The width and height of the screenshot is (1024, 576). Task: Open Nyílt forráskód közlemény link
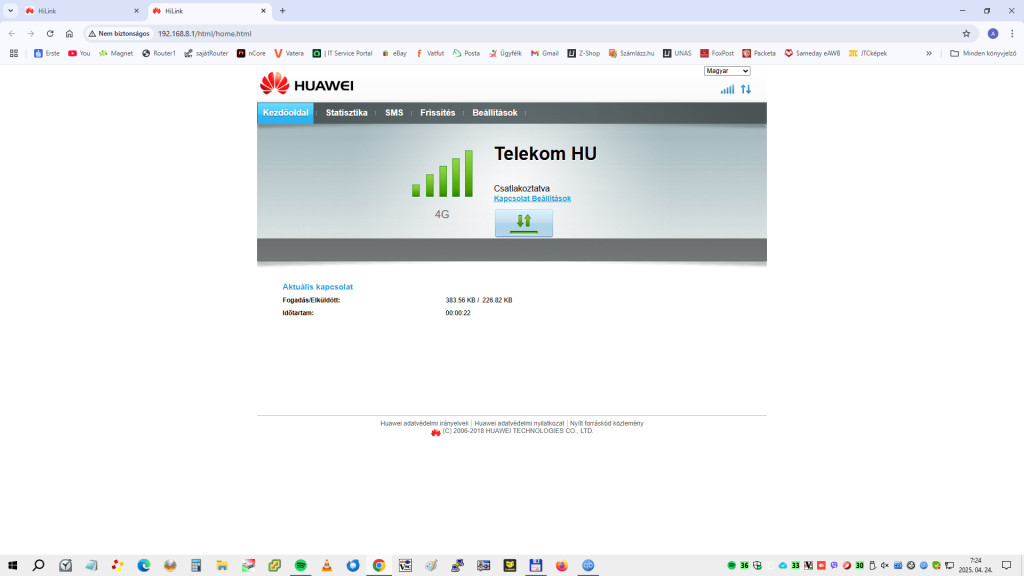click(607, 423)
